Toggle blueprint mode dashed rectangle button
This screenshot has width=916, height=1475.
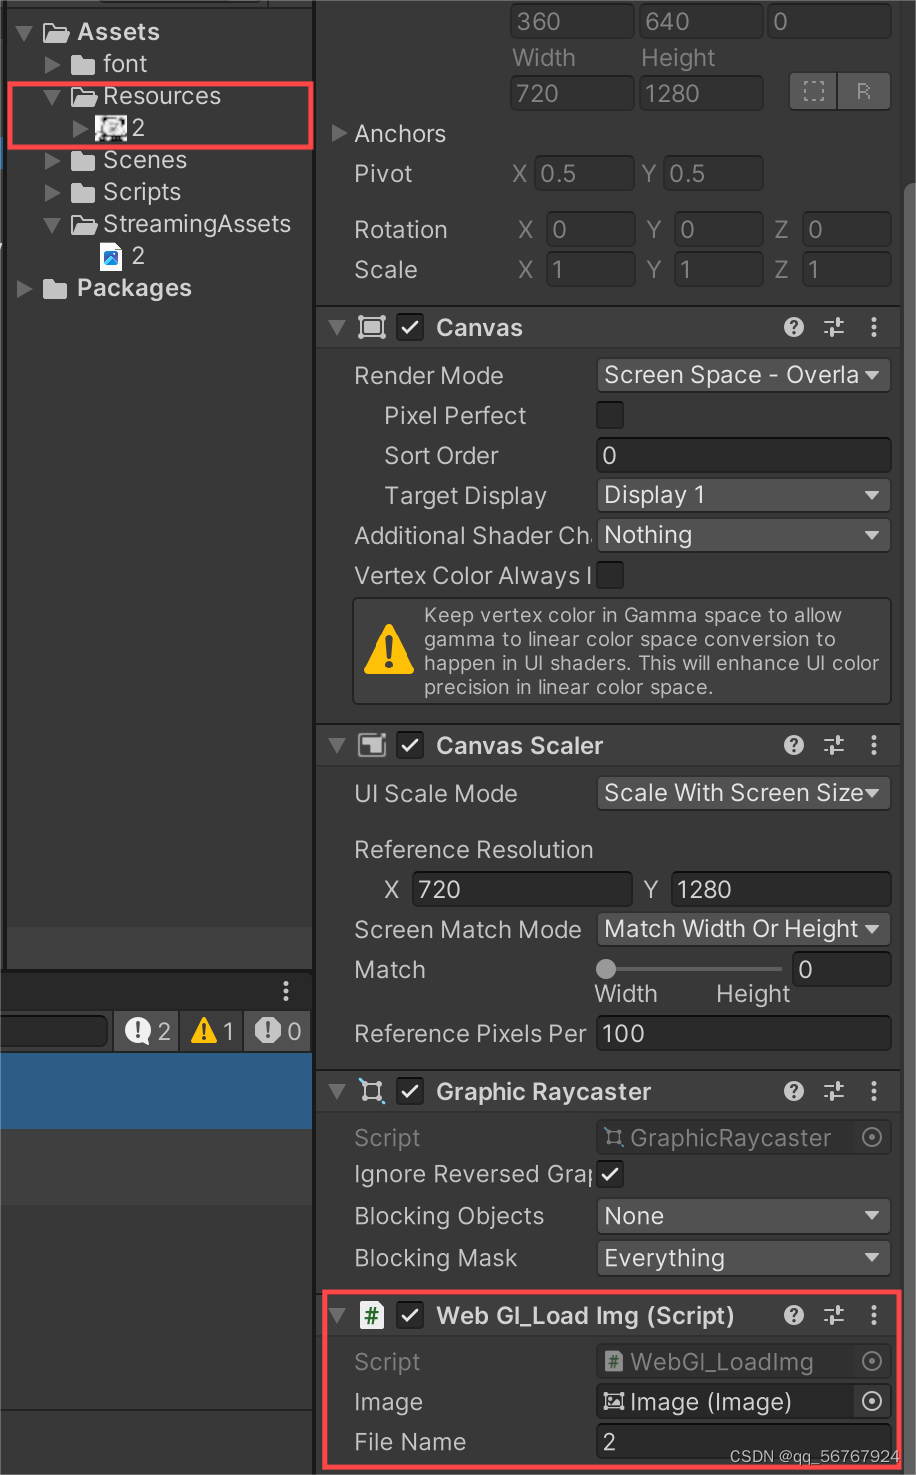point(814,93)
